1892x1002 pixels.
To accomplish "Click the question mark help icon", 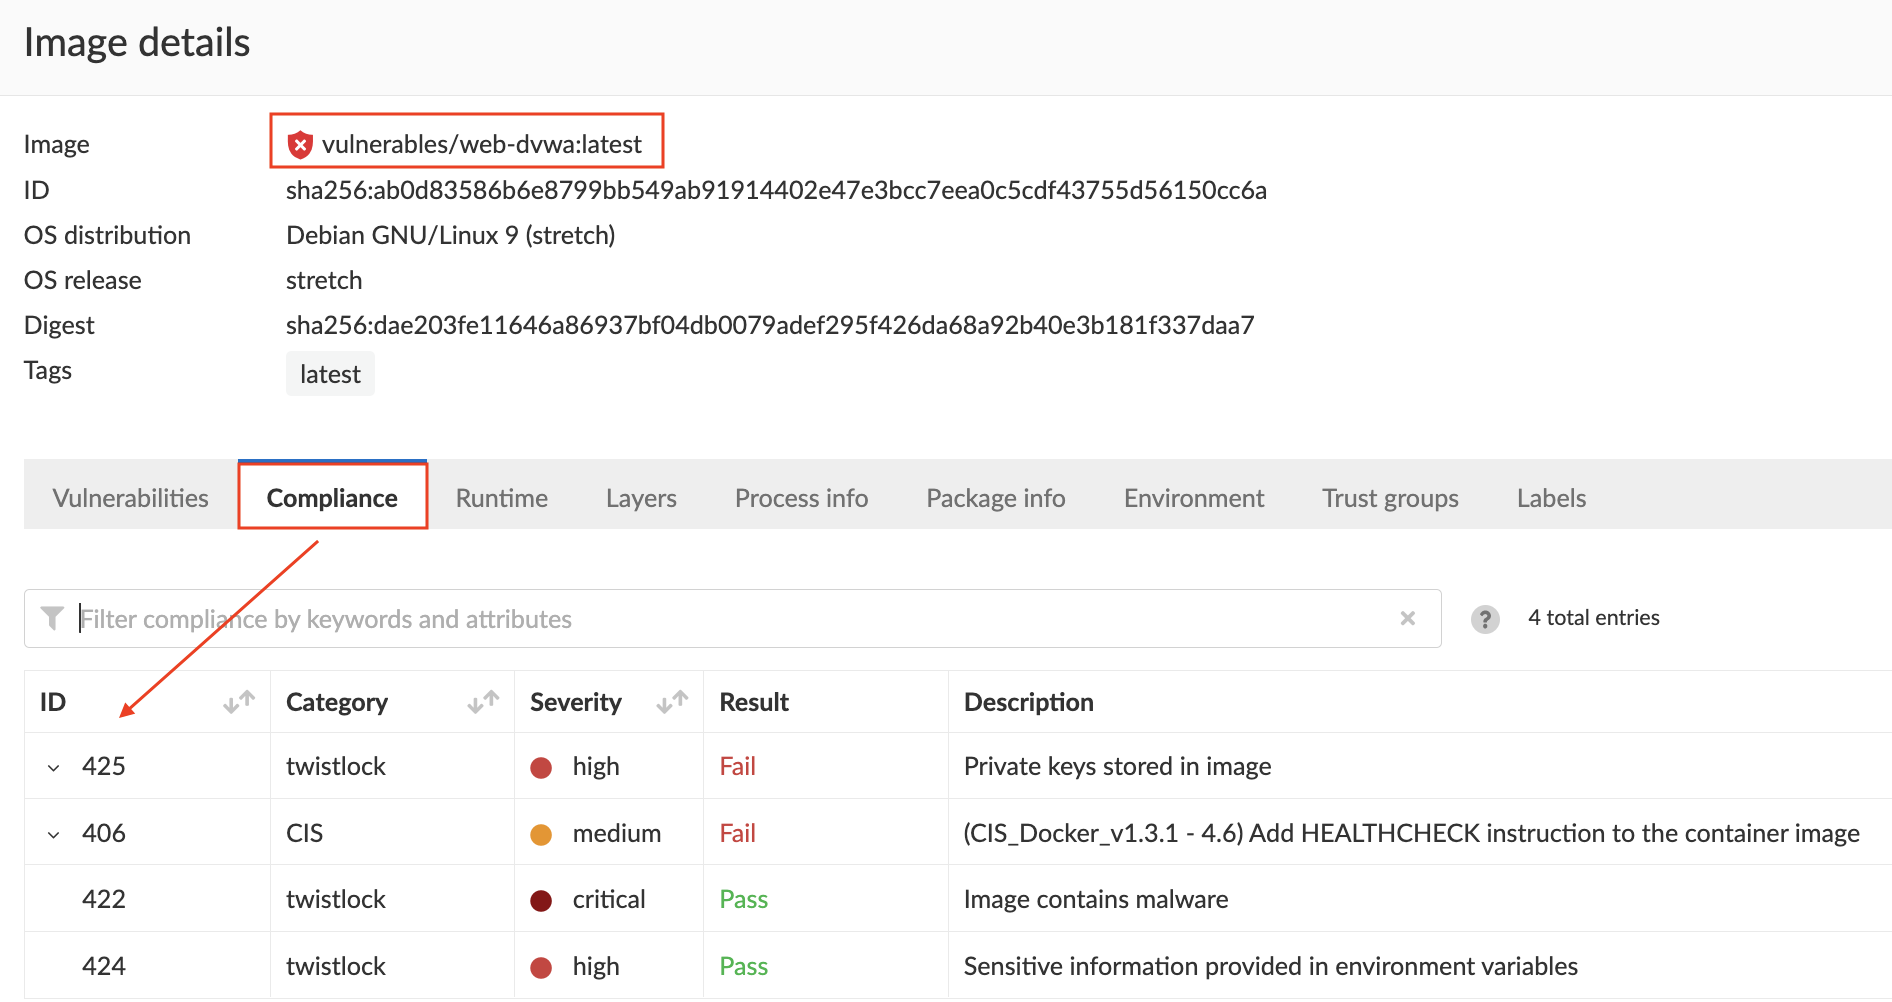I will [1485, 620].
